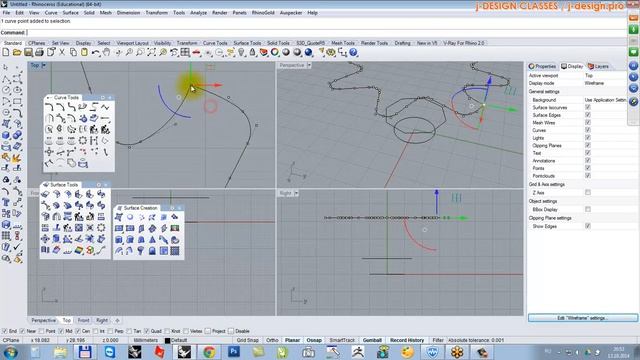Switch to the Layers panel tab

pos(598,66)
